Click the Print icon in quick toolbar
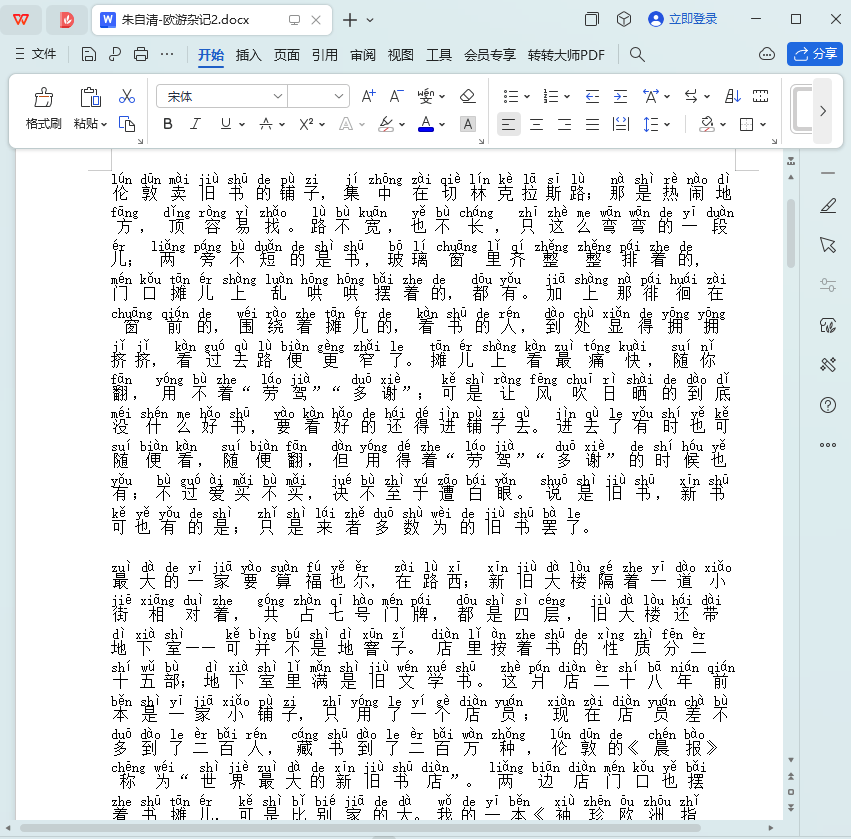Screen dimensions: 851x839 [141, 54]
